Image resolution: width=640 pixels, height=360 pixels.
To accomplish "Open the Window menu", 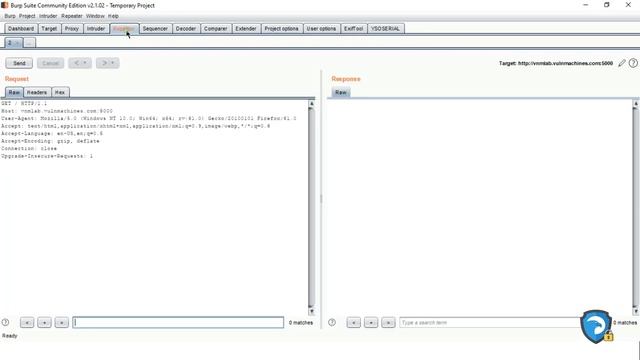I will click(x=95, y=16).
